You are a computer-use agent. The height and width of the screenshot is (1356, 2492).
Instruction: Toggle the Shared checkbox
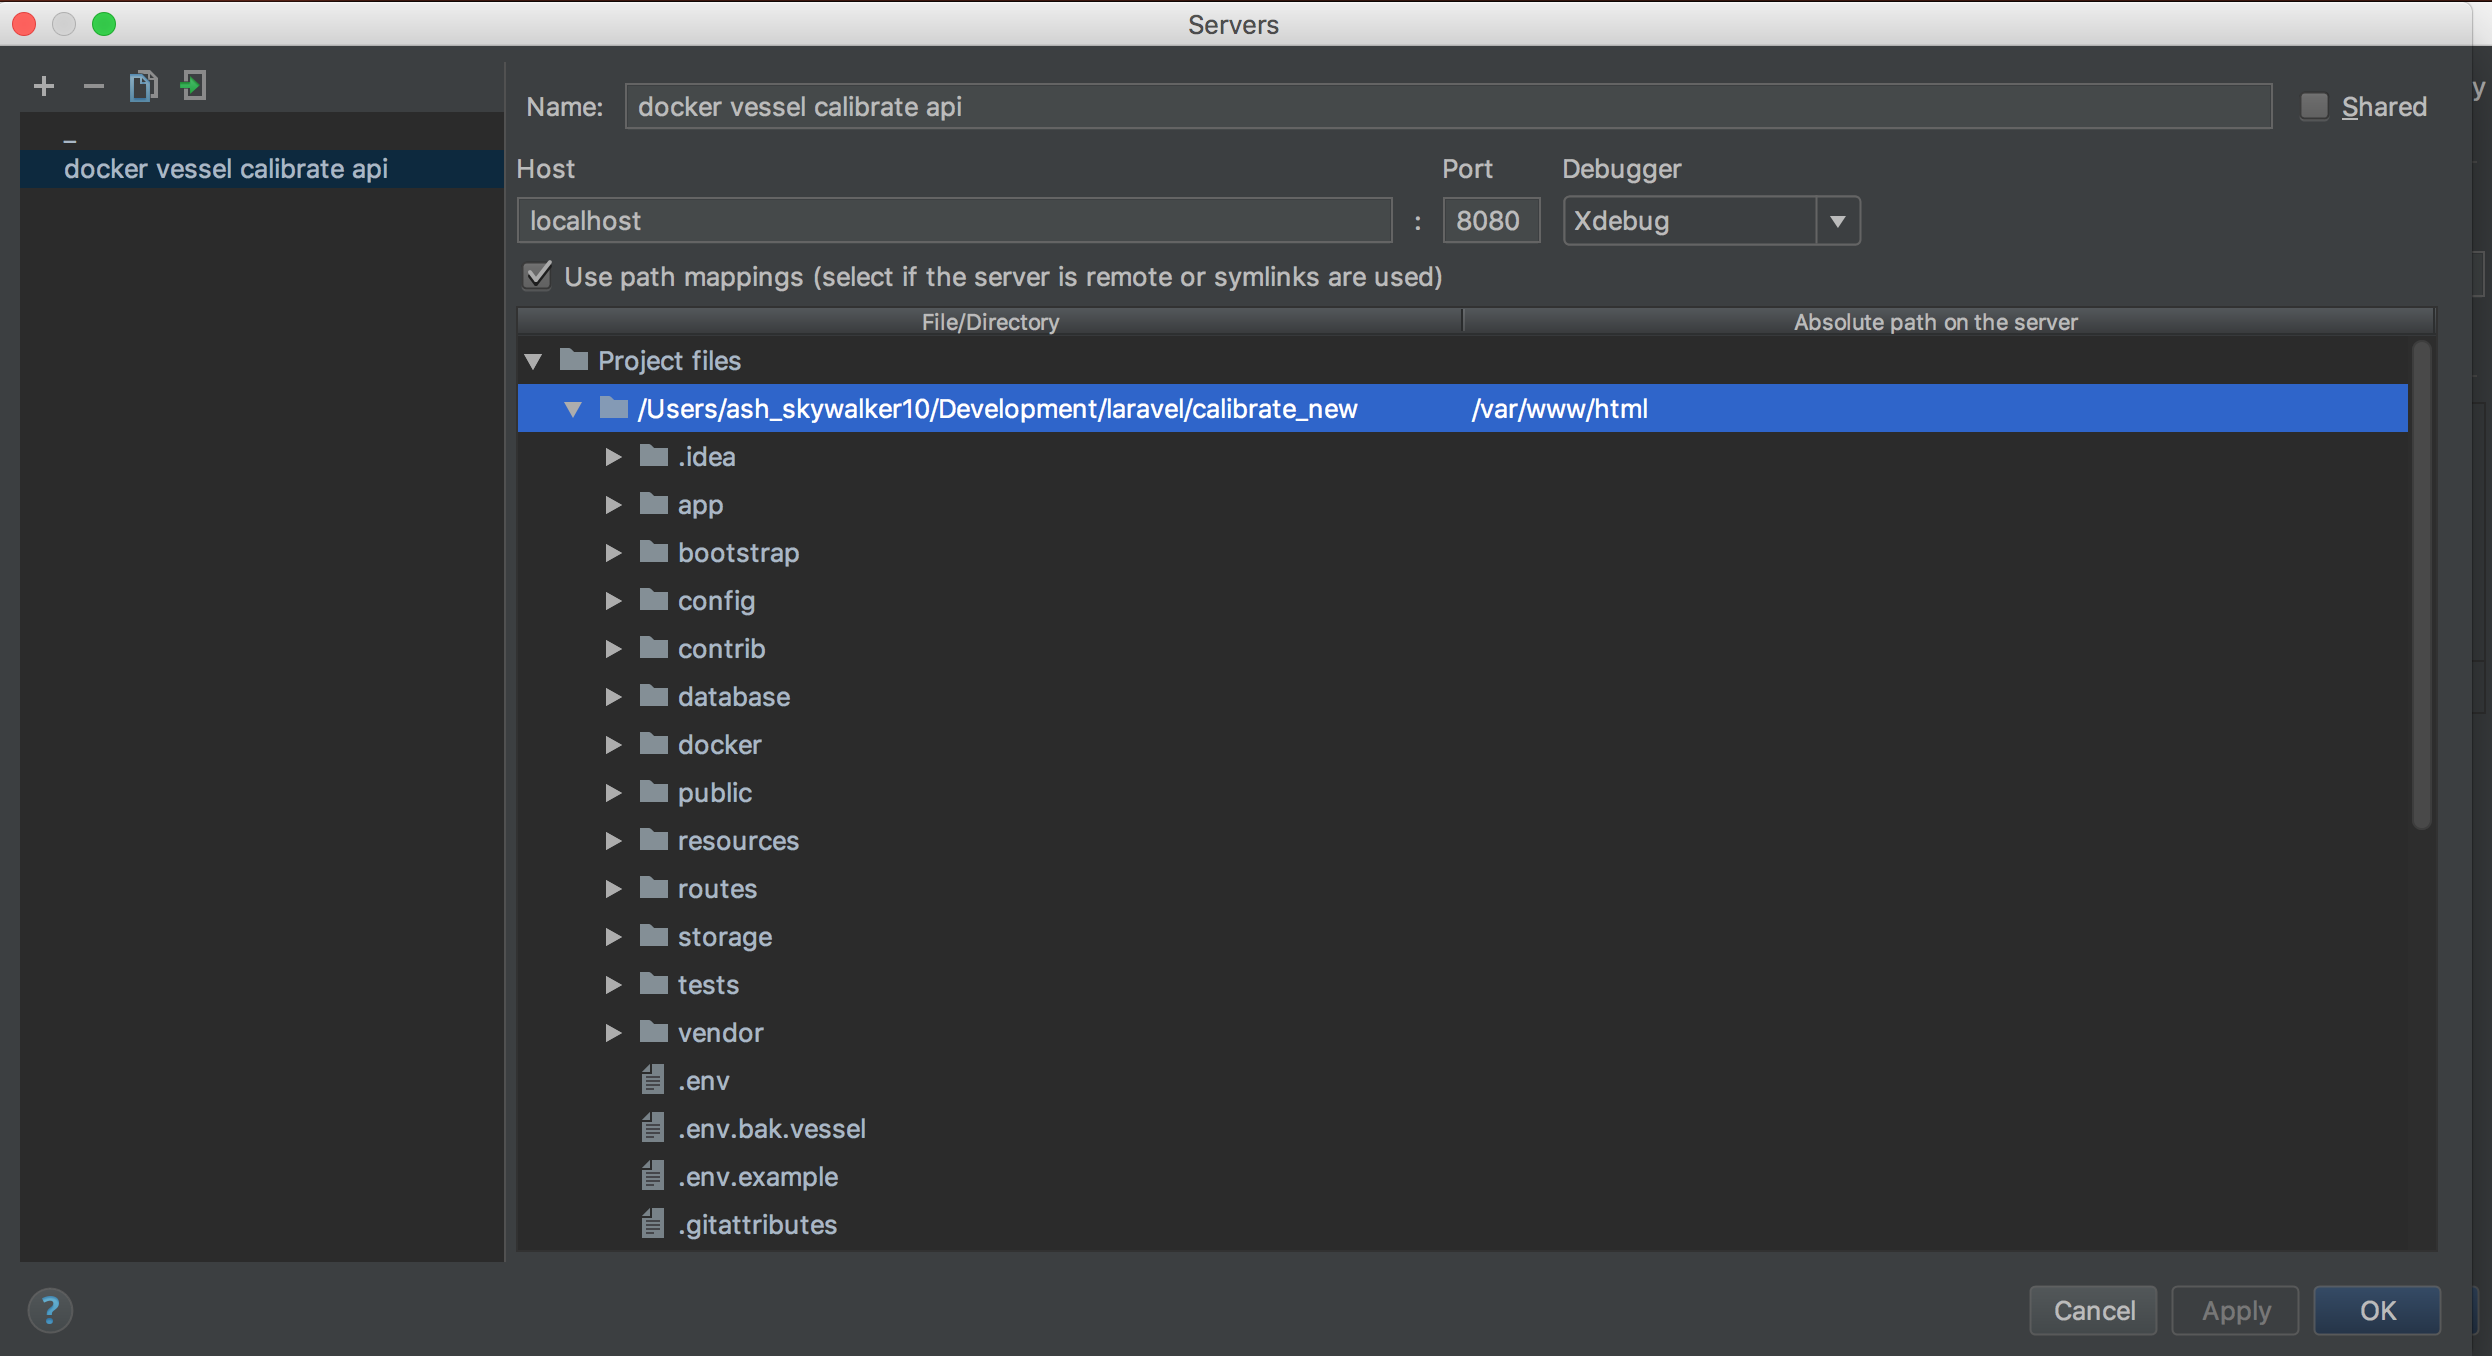(x=2313, y=106)
